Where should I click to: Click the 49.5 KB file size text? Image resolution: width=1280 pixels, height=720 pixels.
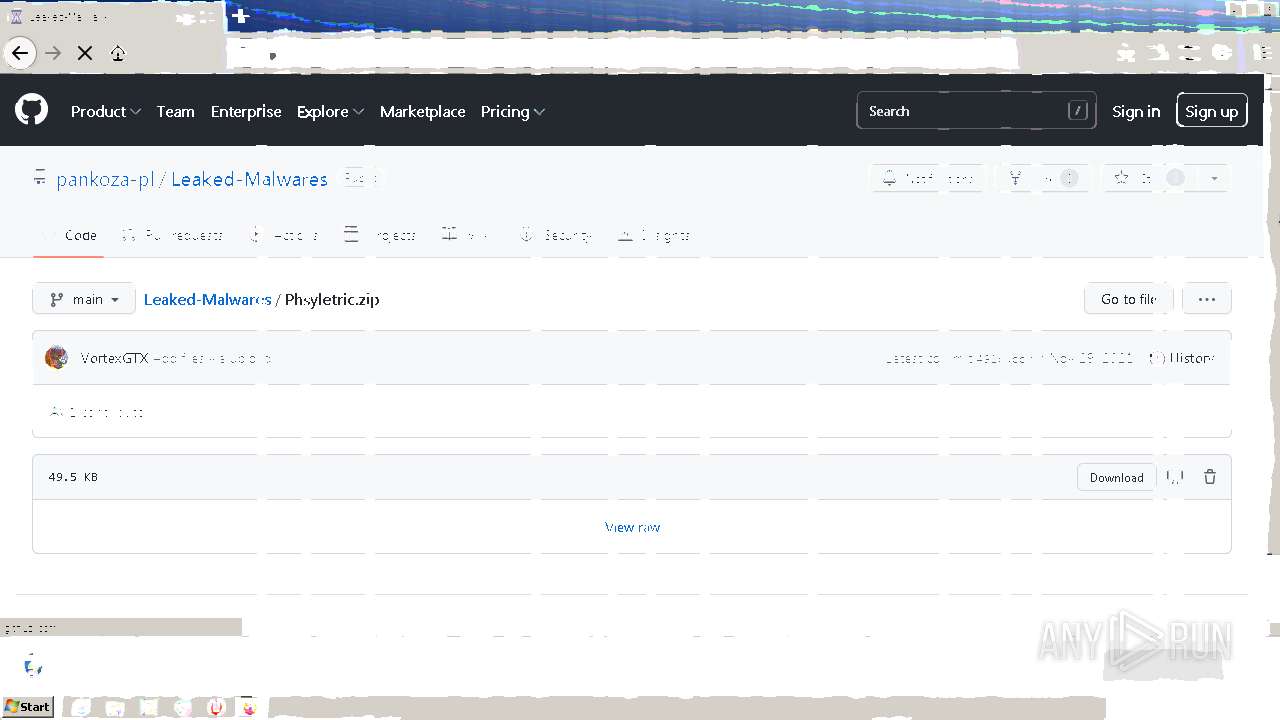coord(73,477)
